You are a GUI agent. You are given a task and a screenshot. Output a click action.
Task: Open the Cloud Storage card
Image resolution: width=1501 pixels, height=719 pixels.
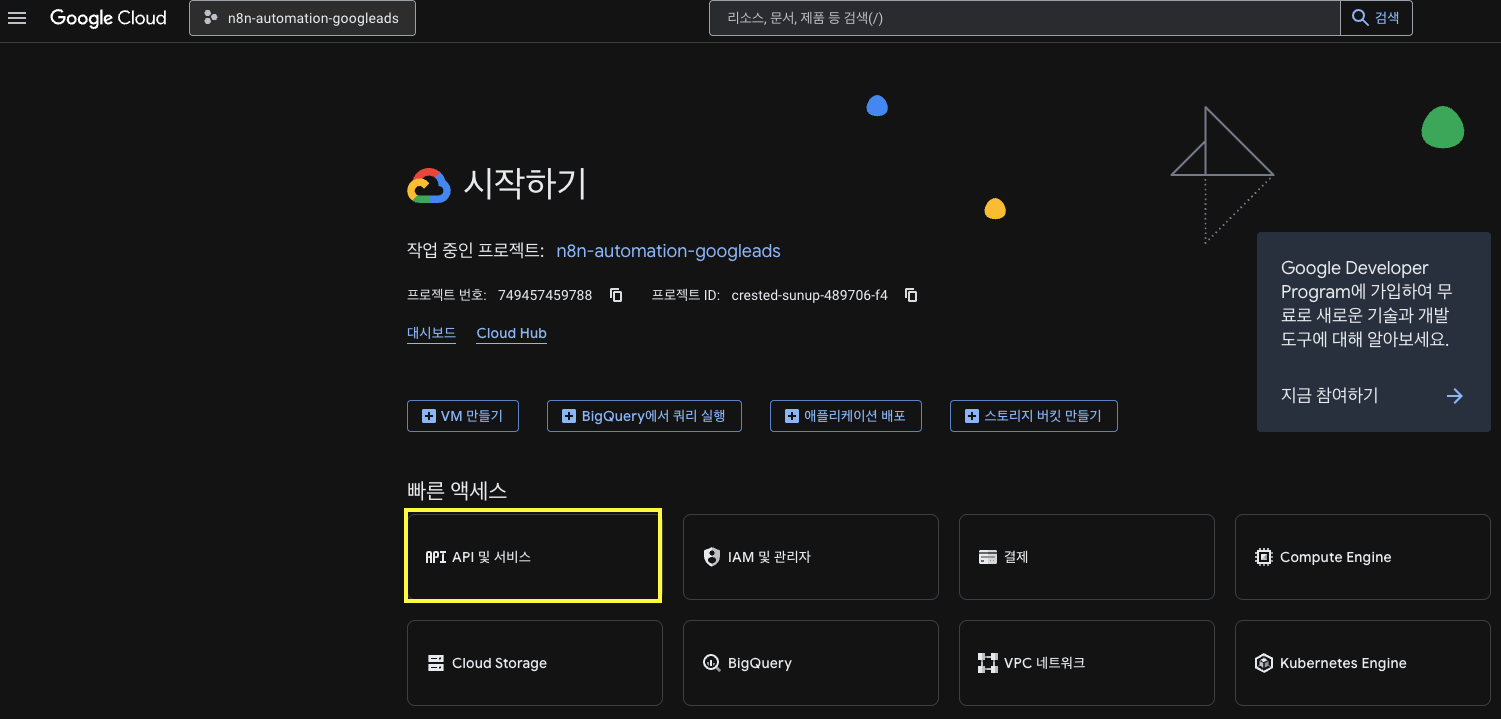point(535,663)
